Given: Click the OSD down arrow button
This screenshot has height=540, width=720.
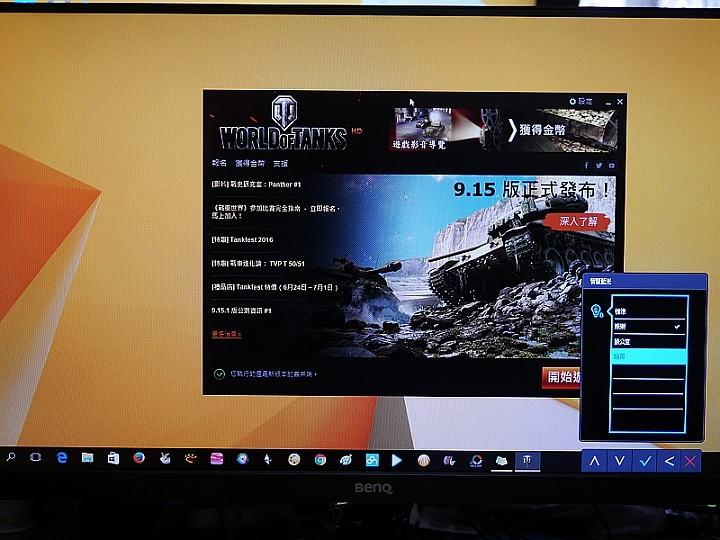Looking at the screenshot, I should (619, 461).
